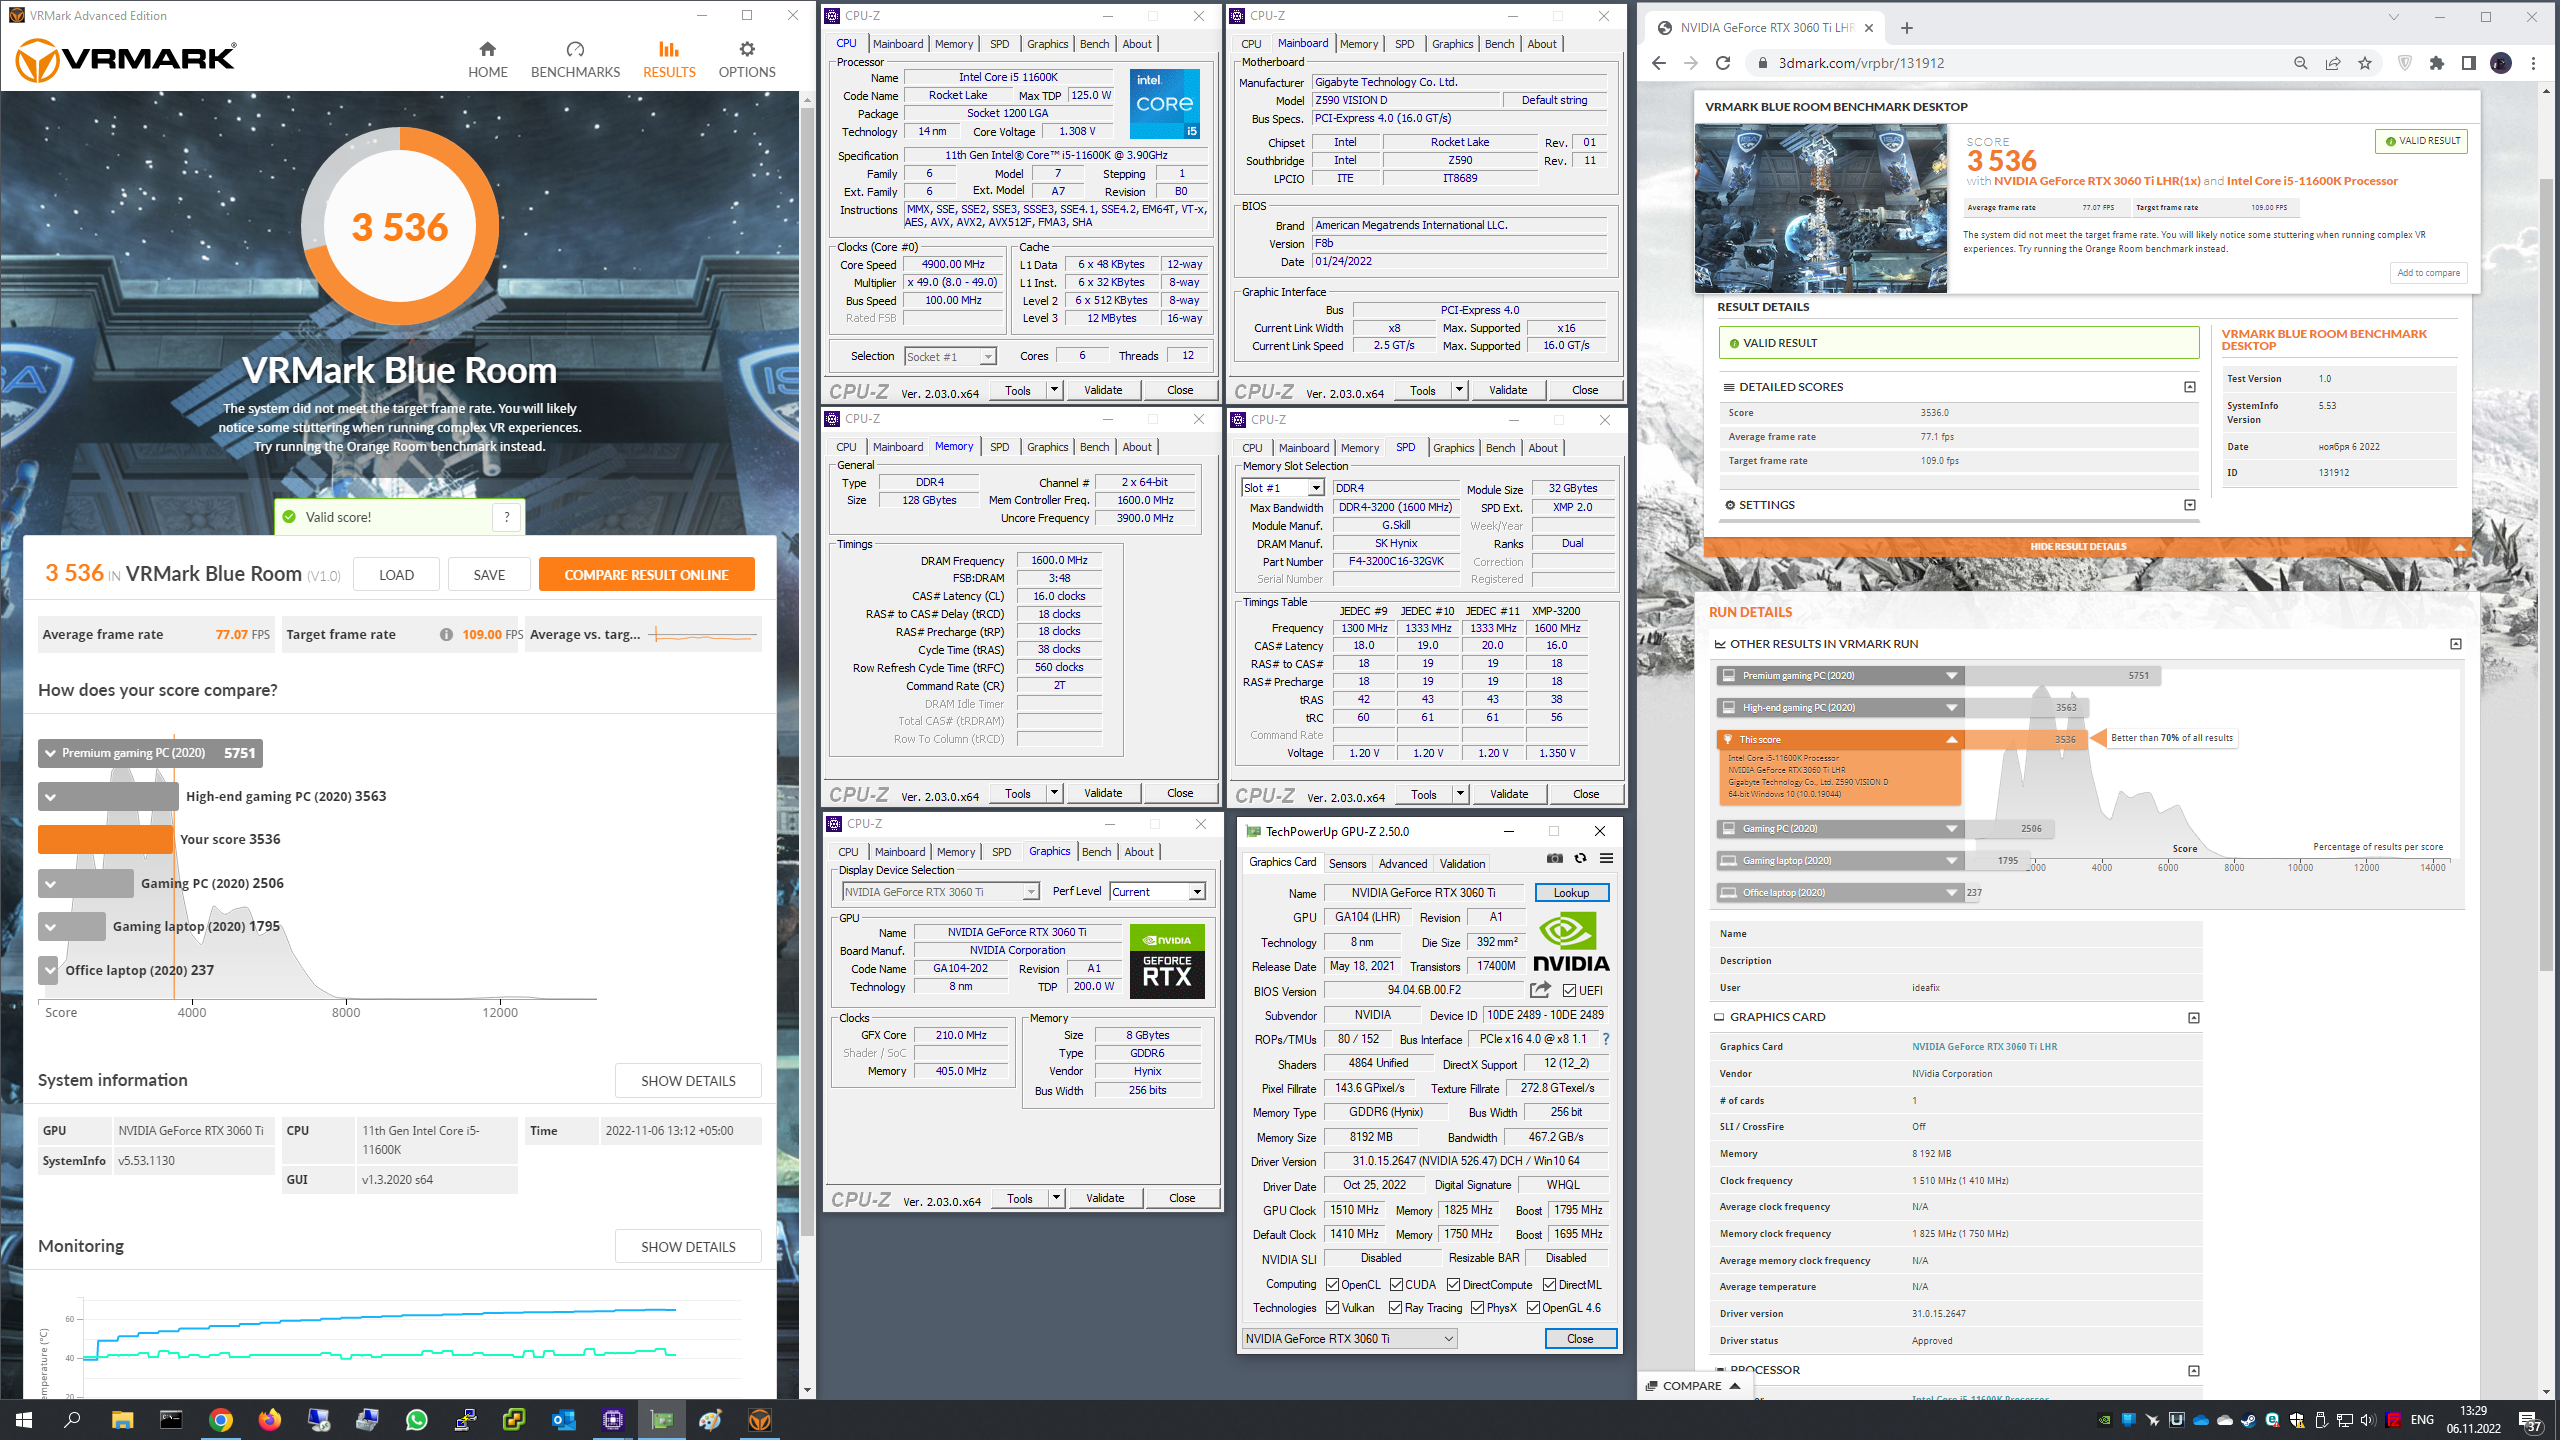
Task: Toggle the Ray Tracing checkbox in GPU-Z
Action: (1396, 1308)
